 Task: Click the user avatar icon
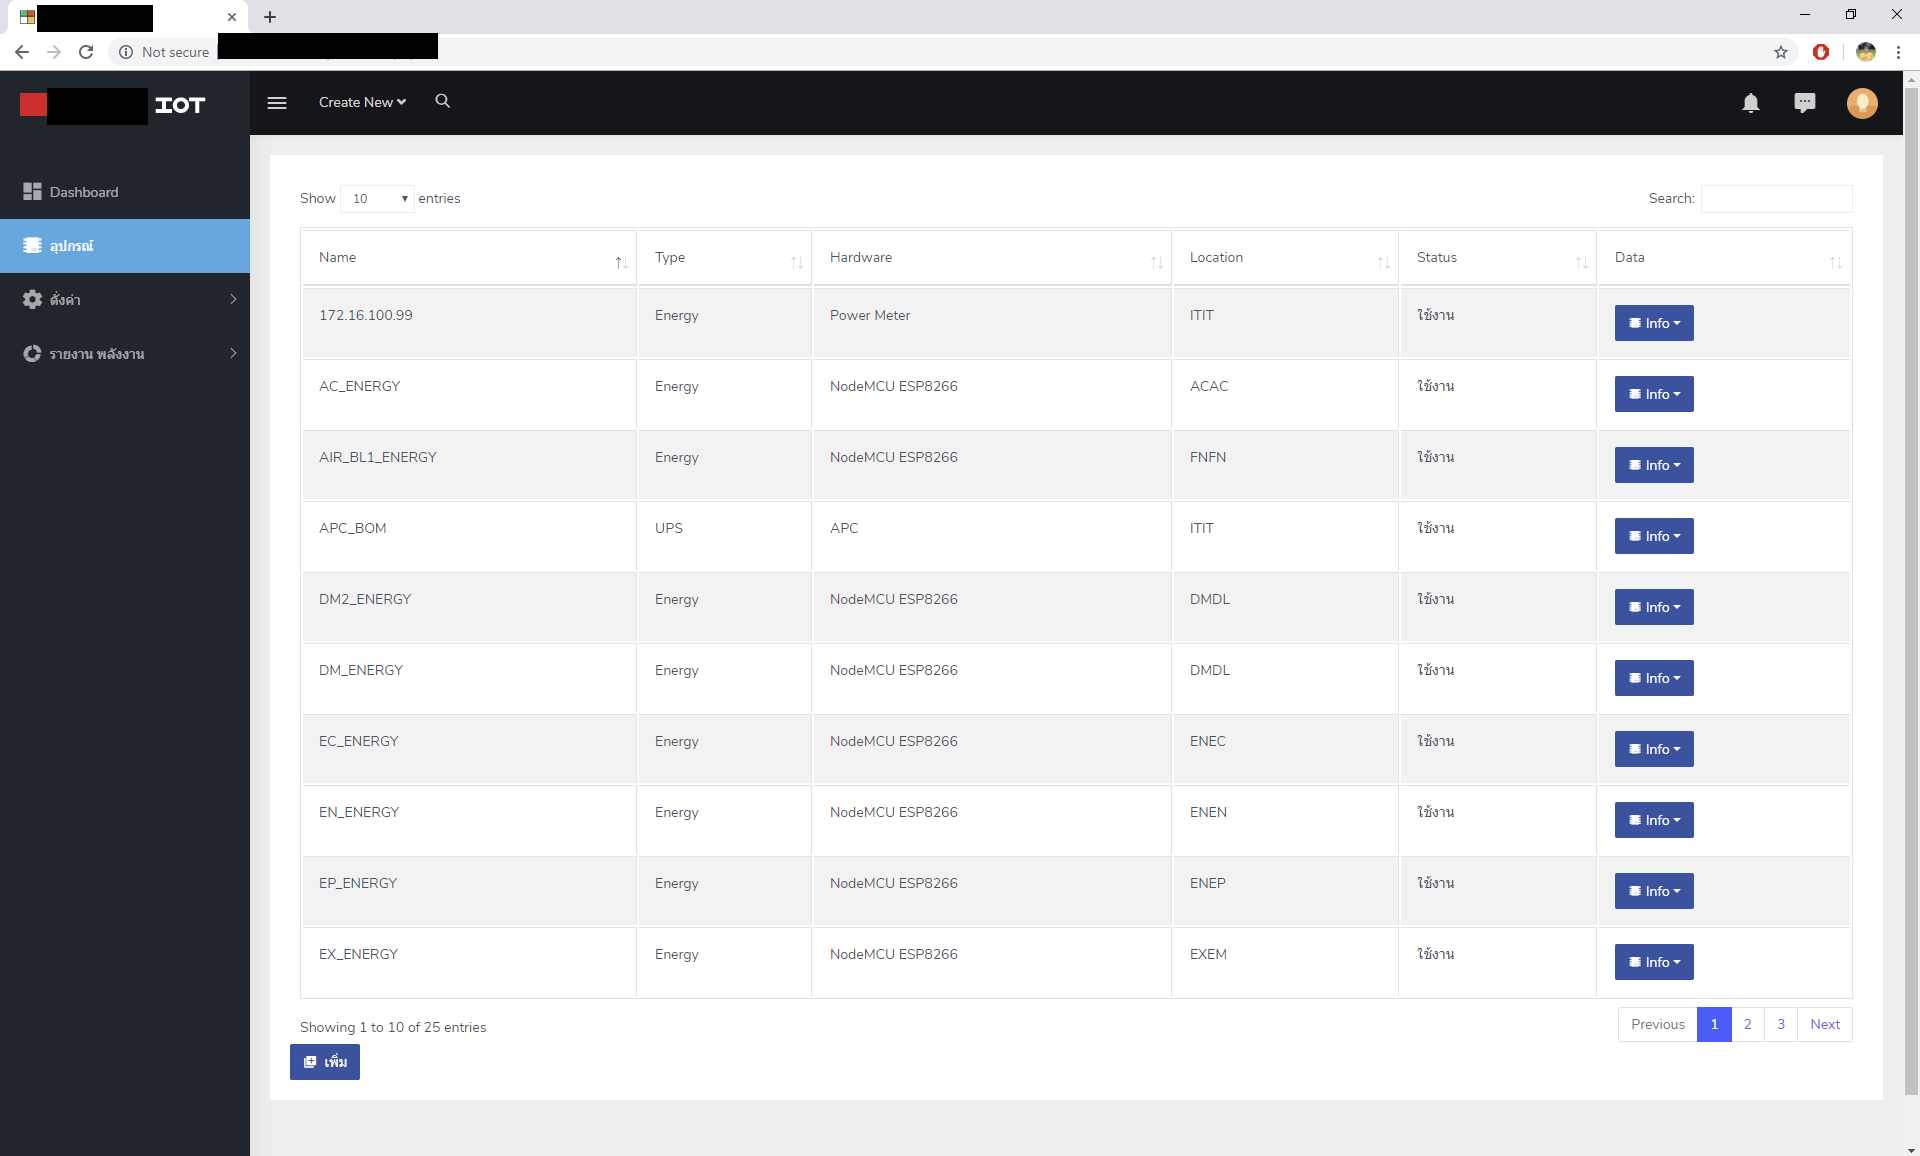[x=1861, y=103]
